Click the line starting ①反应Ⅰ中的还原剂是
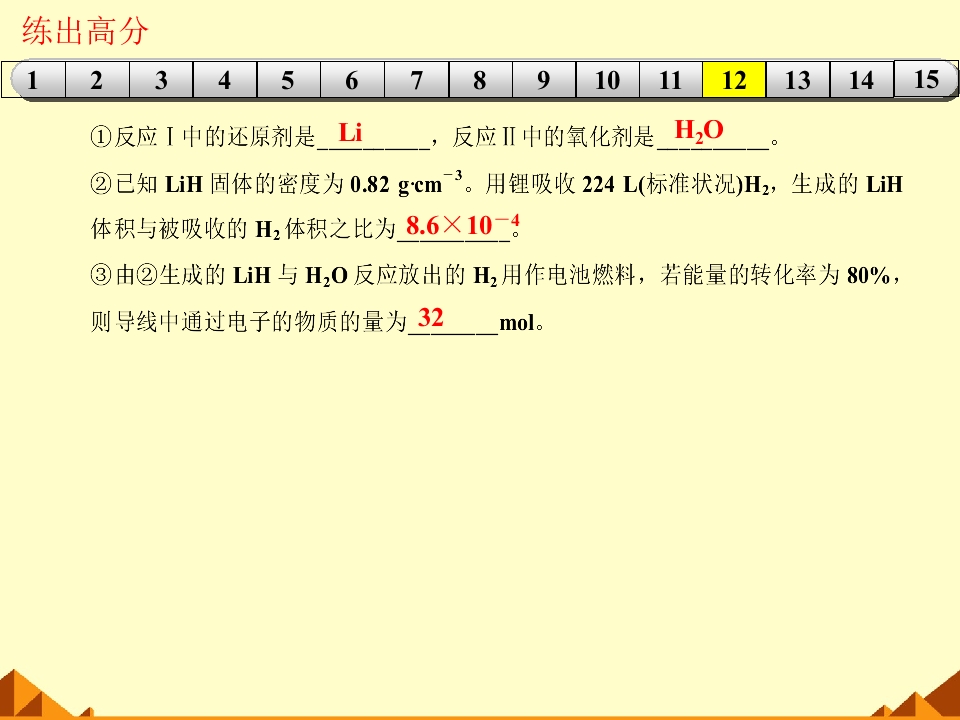The image size is (960, 720). pyautogui.click(x=435, y=135)
